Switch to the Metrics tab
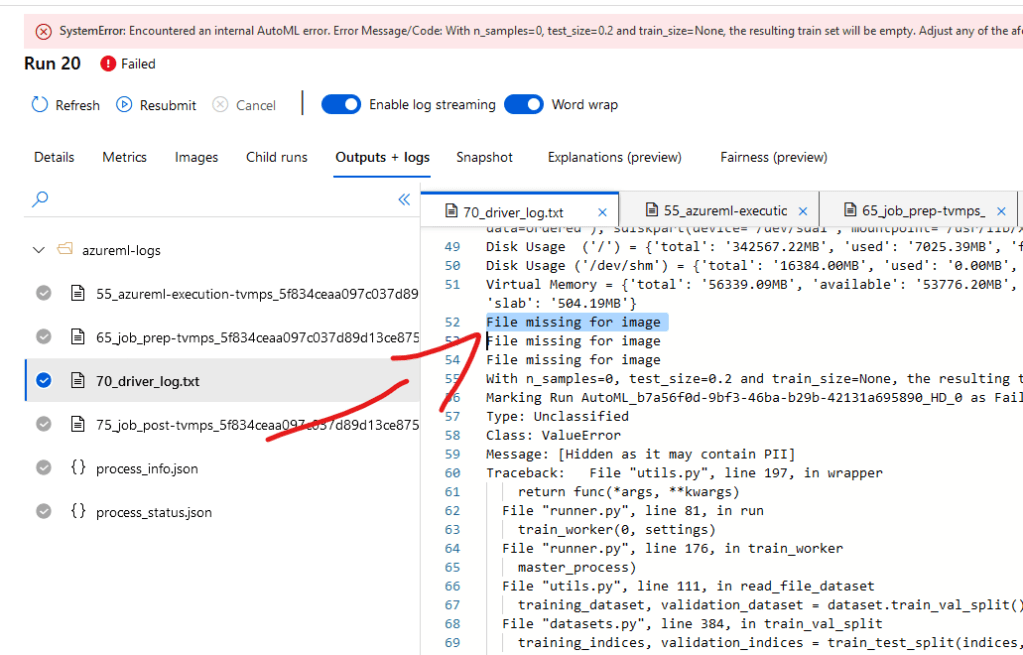The height and width of the screenshot is (655, 1023). pos(124,157)
